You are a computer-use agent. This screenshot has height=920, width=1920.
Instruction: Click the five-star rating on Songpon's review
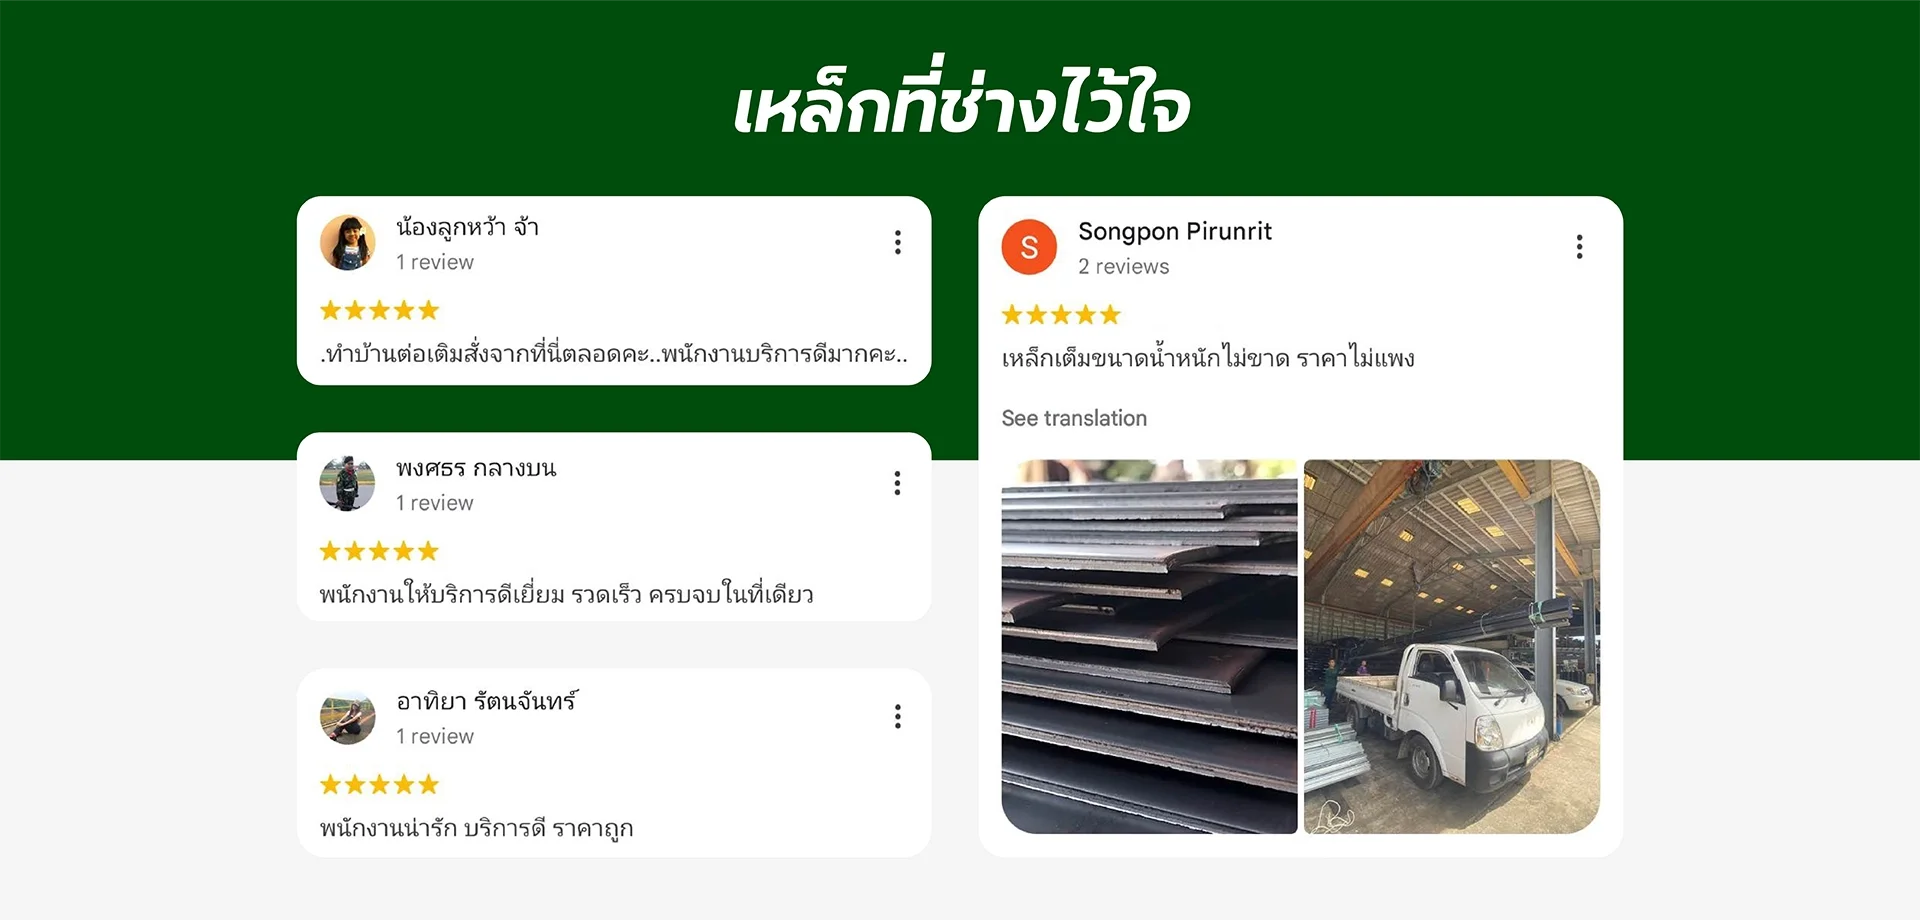pyautogui.click(x=1061, y=315)
